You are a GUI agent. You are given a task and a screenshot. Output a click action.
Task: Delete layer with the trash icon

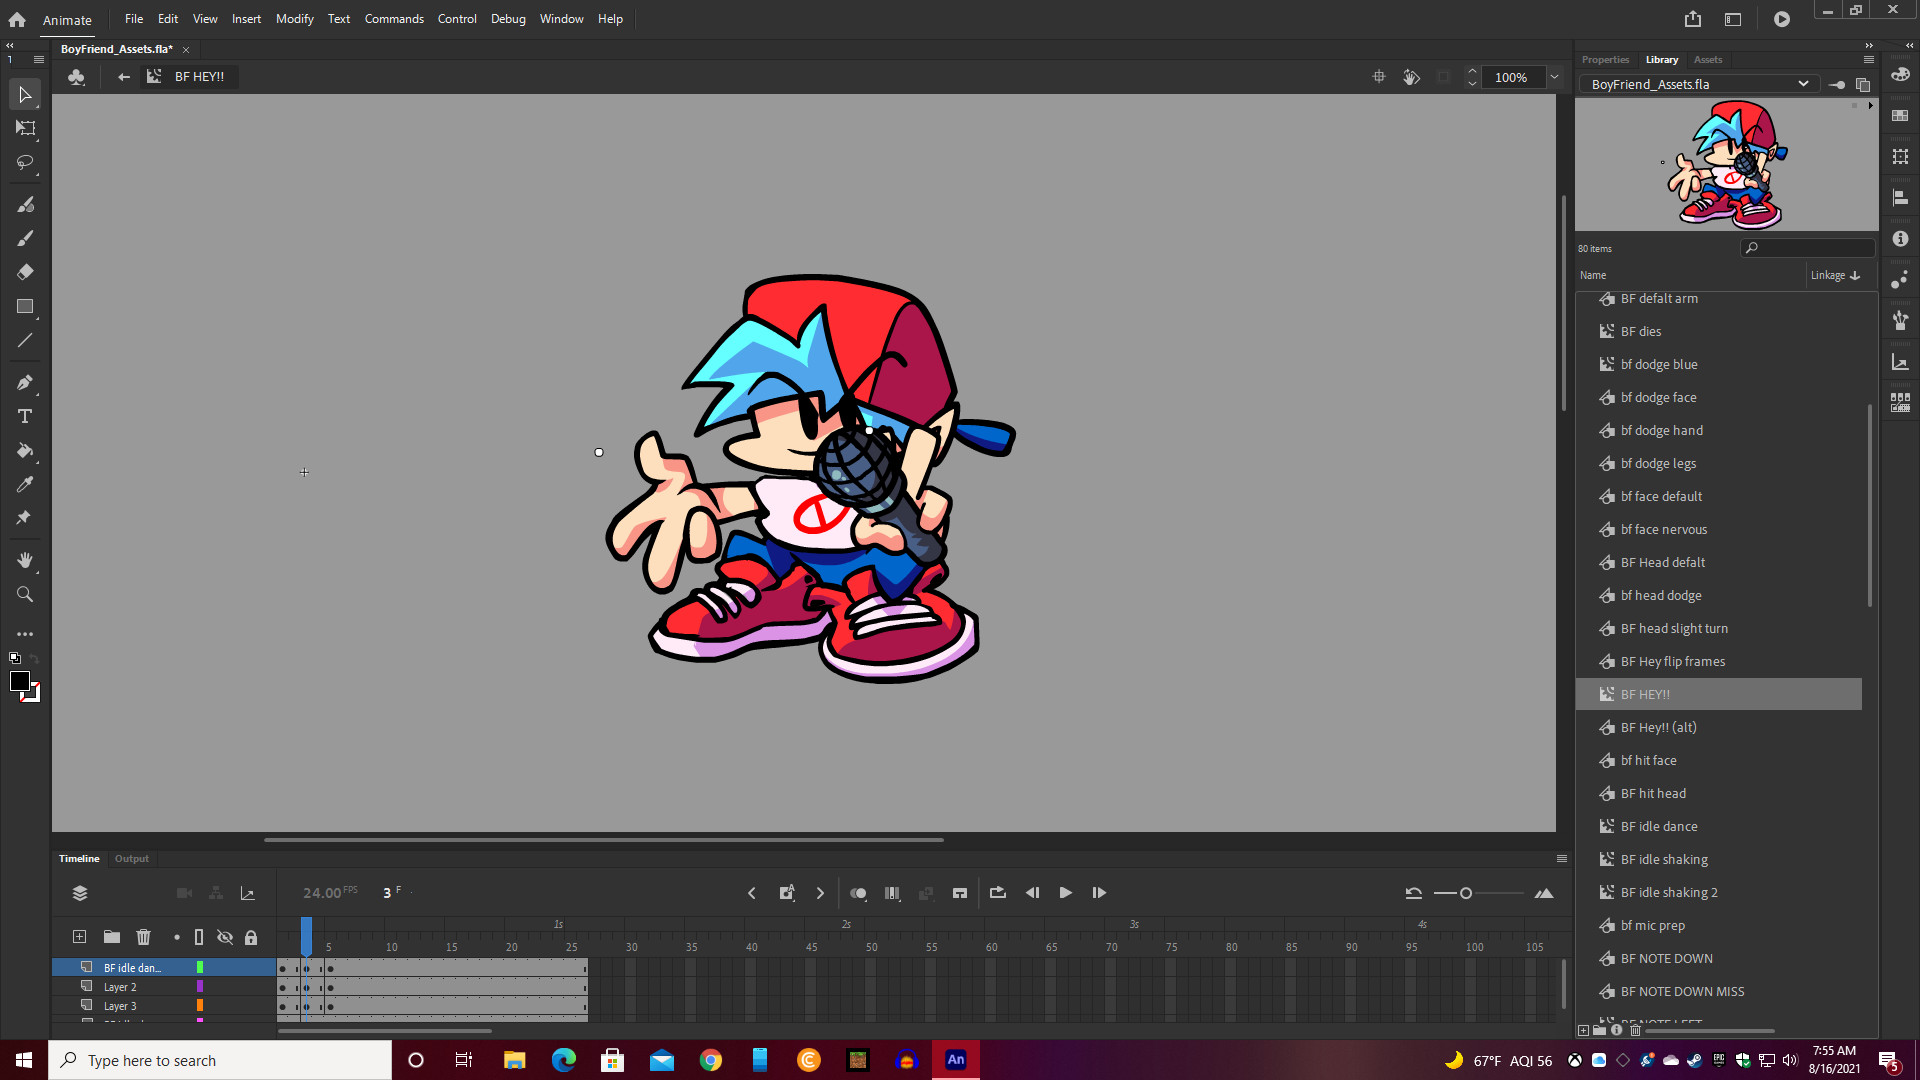click(144, 937)
